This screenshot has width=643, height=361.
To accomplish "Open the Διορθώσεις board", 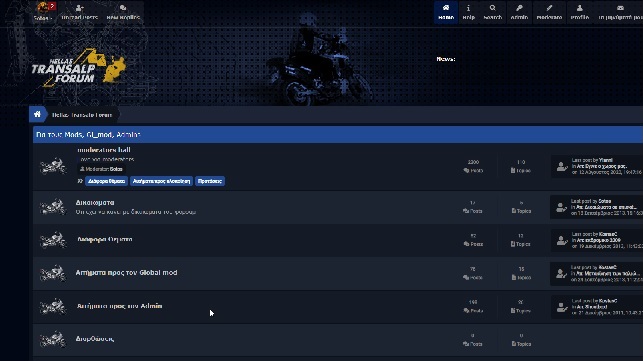I will tap(95, 339).
